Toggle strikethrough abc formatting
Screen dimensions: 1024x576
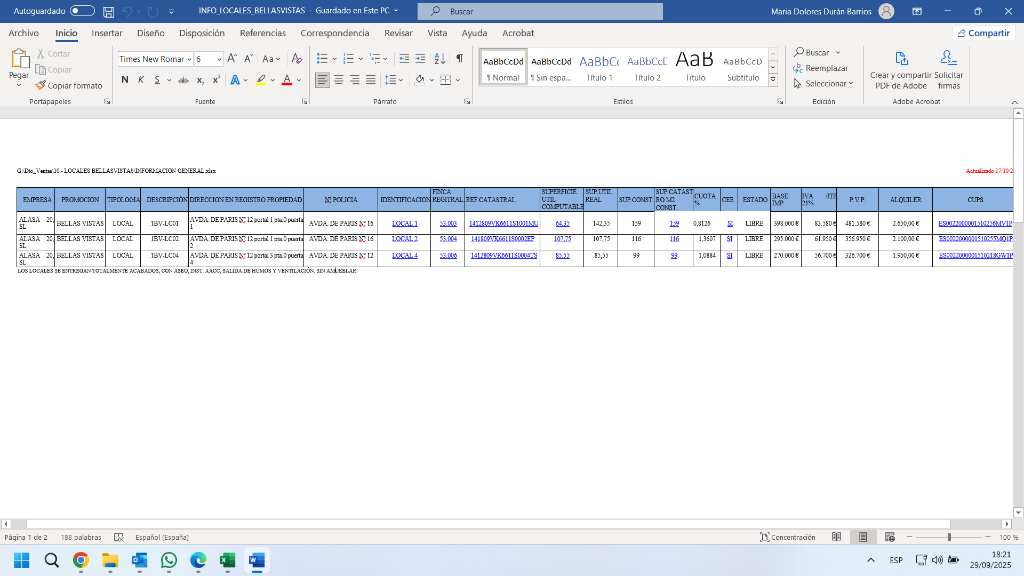coord(184,80)
